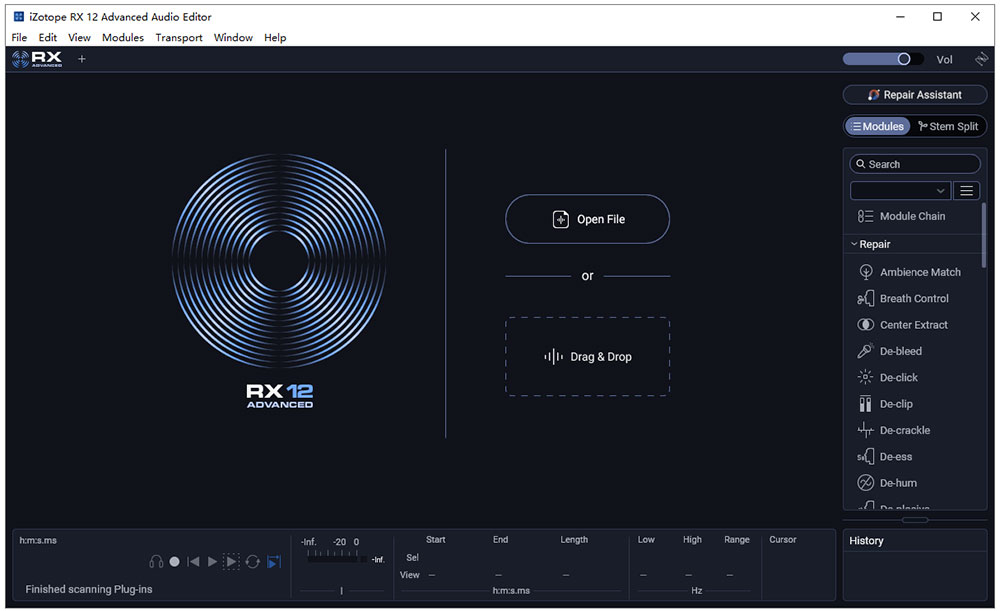Click the h:m:s.ms unit under Sel/View
Screen dimensions: 1000x611
point(511,591)
